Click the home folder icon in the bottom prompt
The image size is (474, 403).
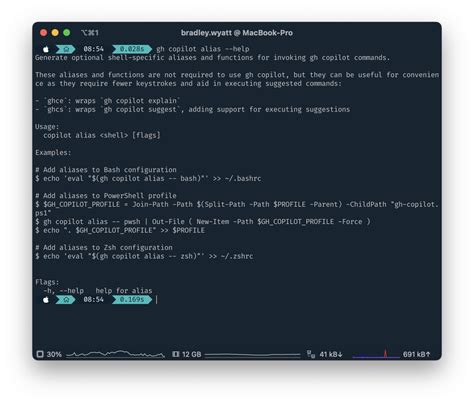coord(66,300)
